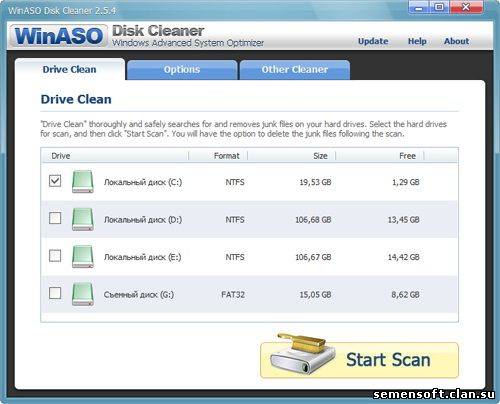Open the Other Cleaner tab
This screenshot has width=500, height=404.
coord(295,70)
